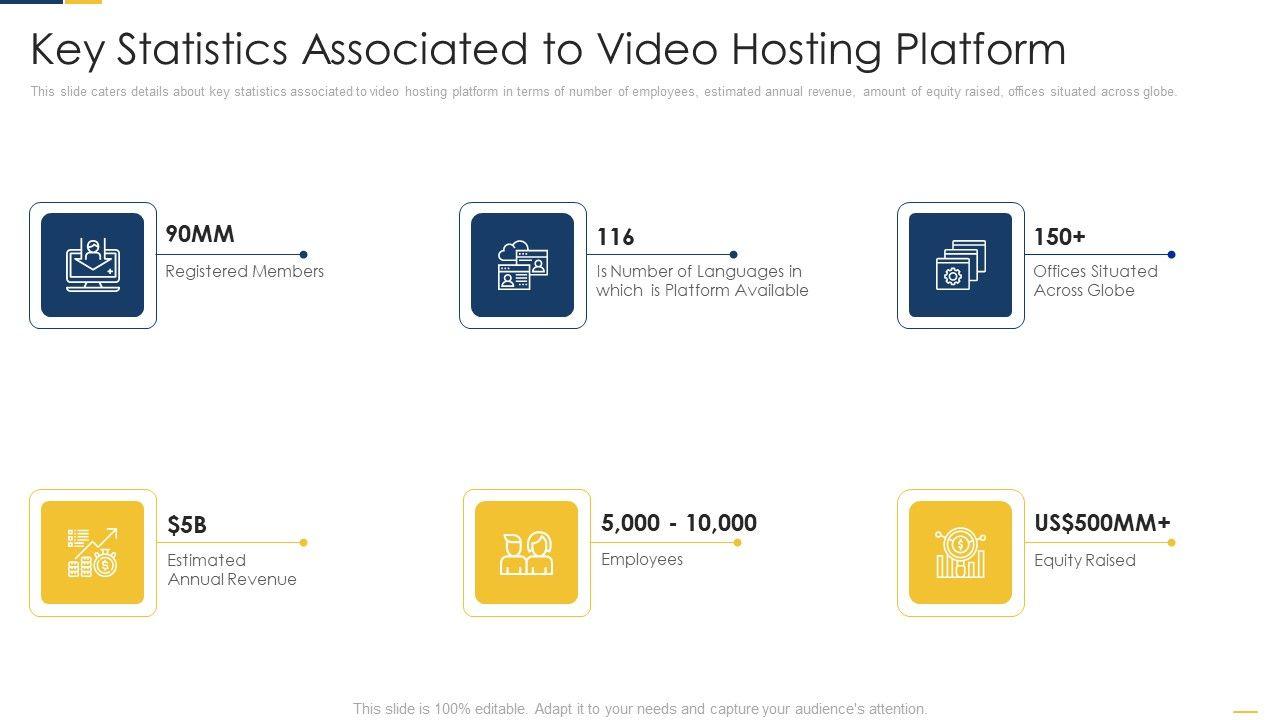Select the slide description subtitle paragraph
The image size is (1280, 720).
click(603, 92)
